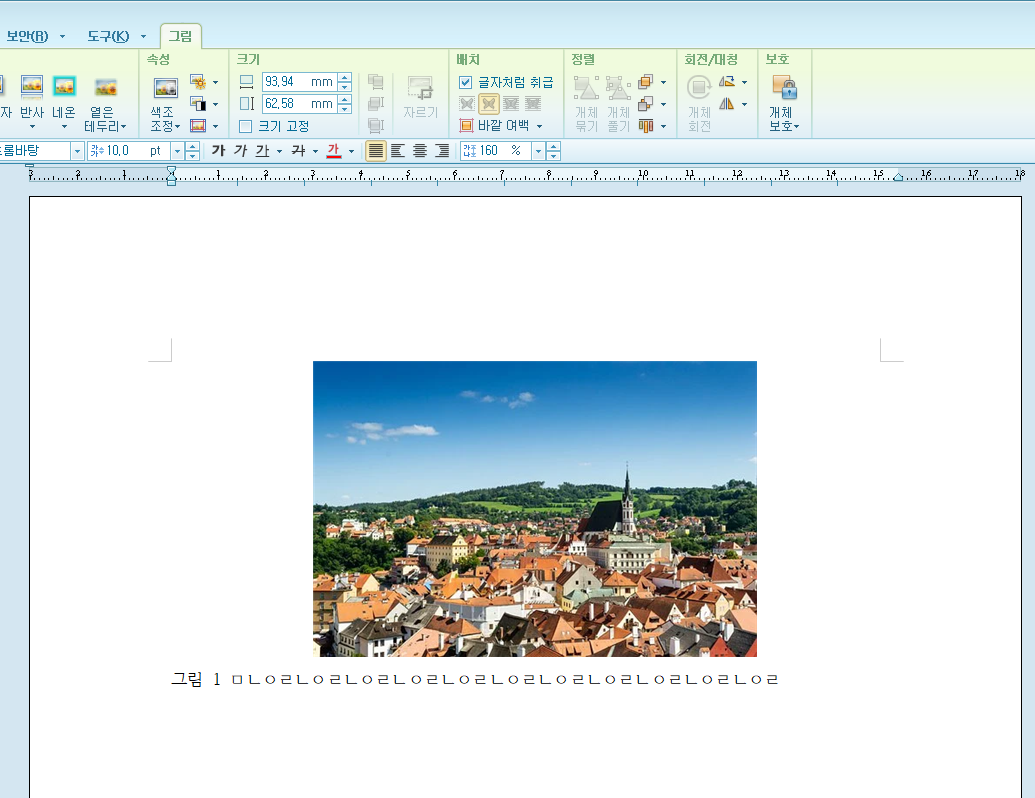Screen dimensions: 1035x798
Task: Click the 자르기 crop tool
Action: coord(420,98)
